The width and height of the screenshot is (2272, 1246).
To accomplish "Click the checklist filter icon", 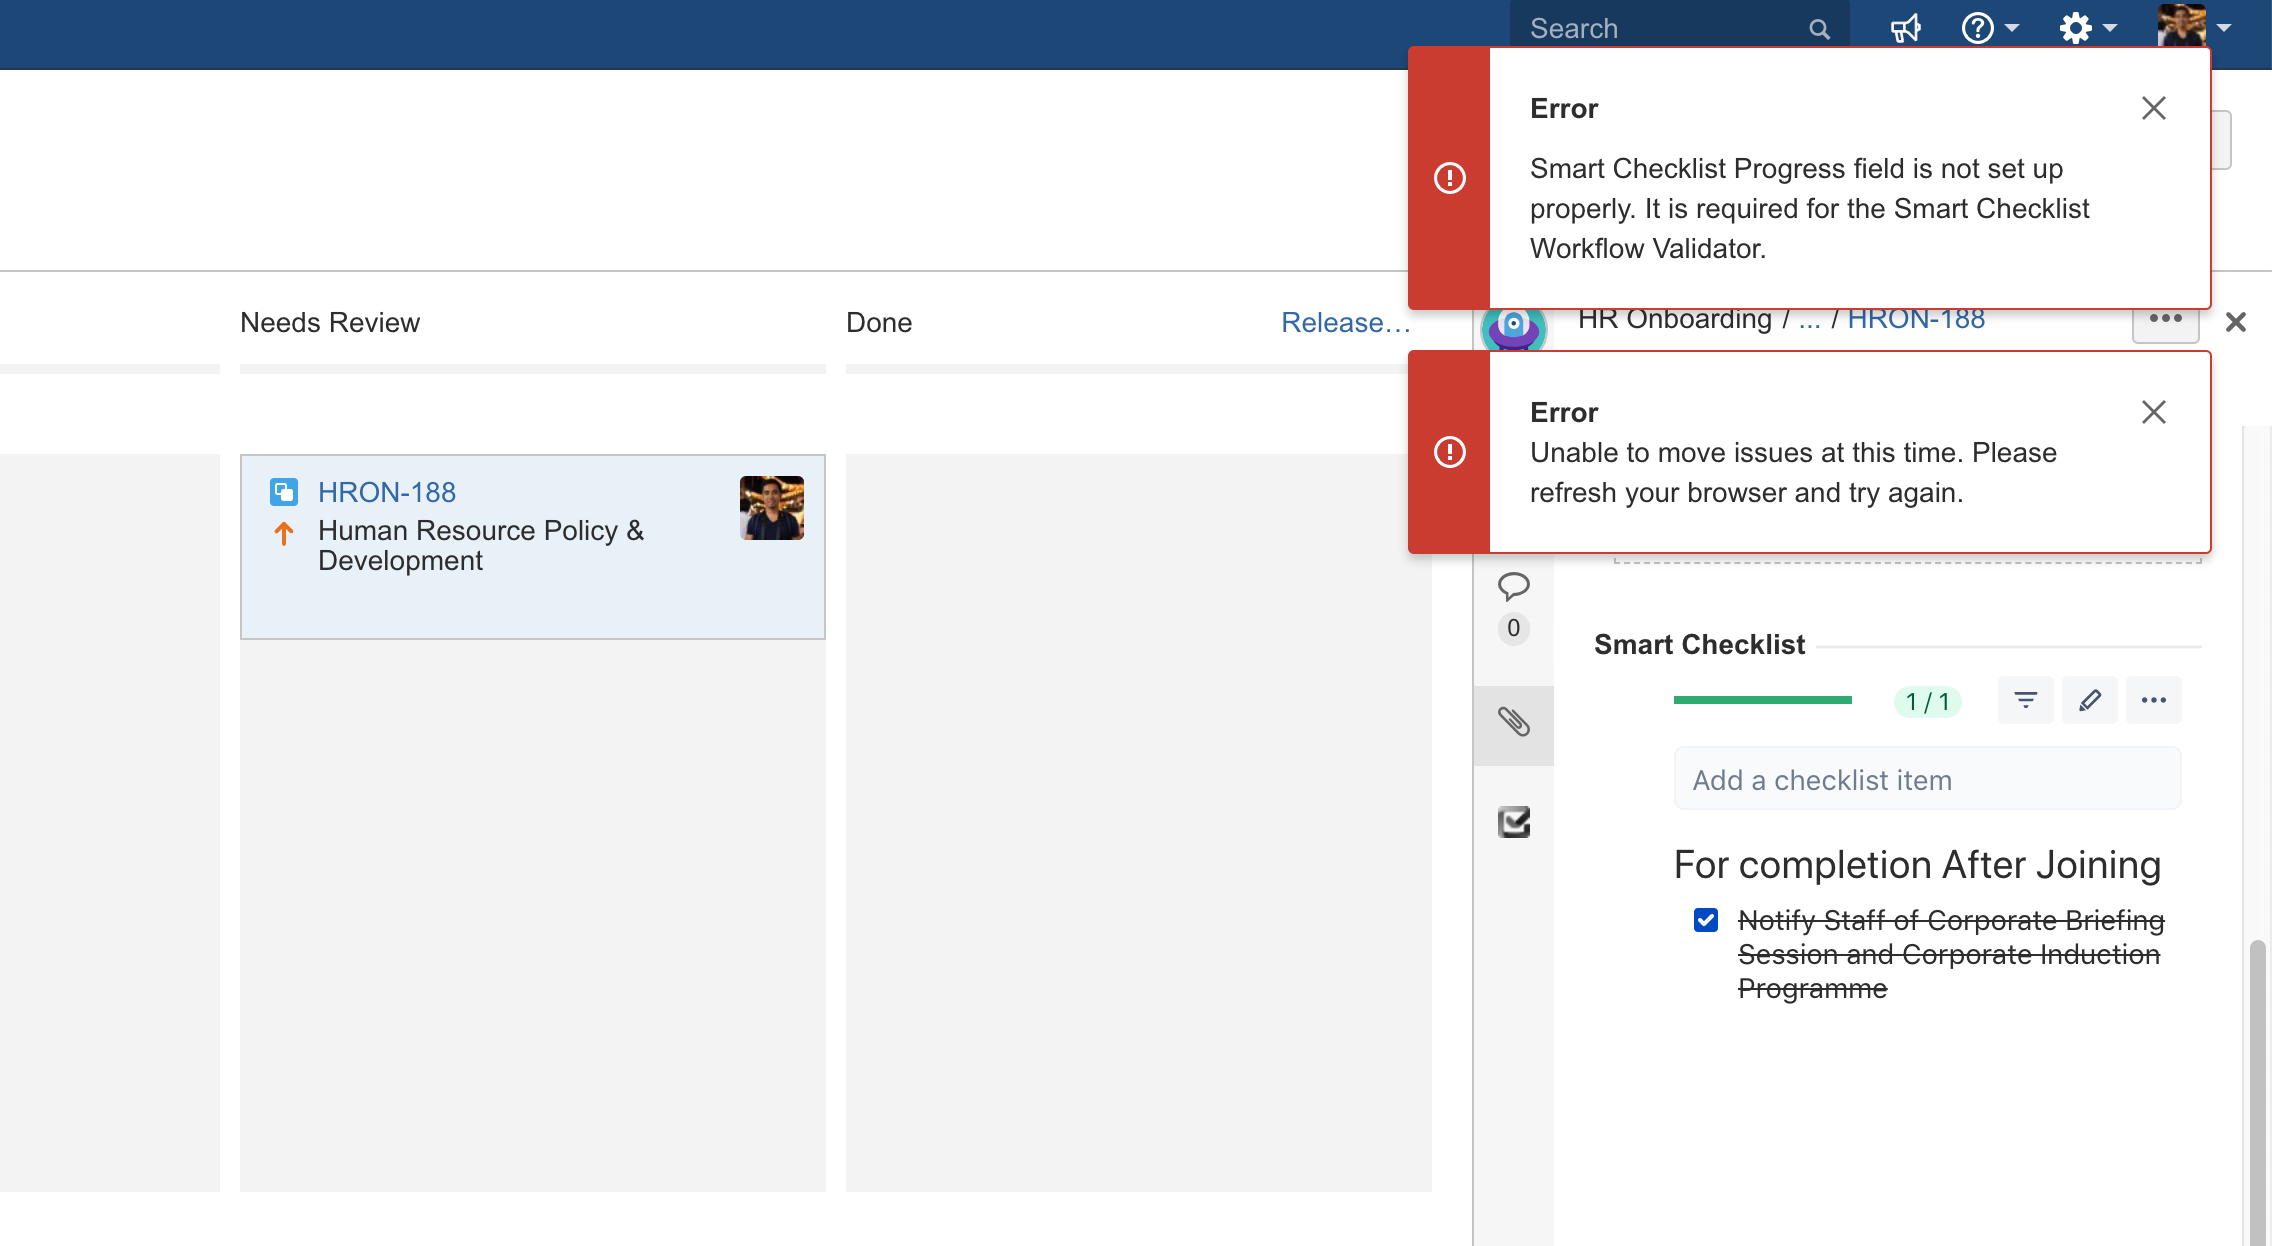I will (x=2026, y=700).
